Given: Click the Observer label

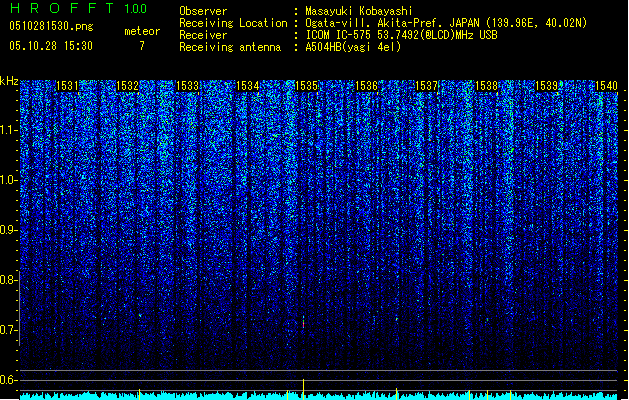Looking at the screenshot, I should pos(203,11).
